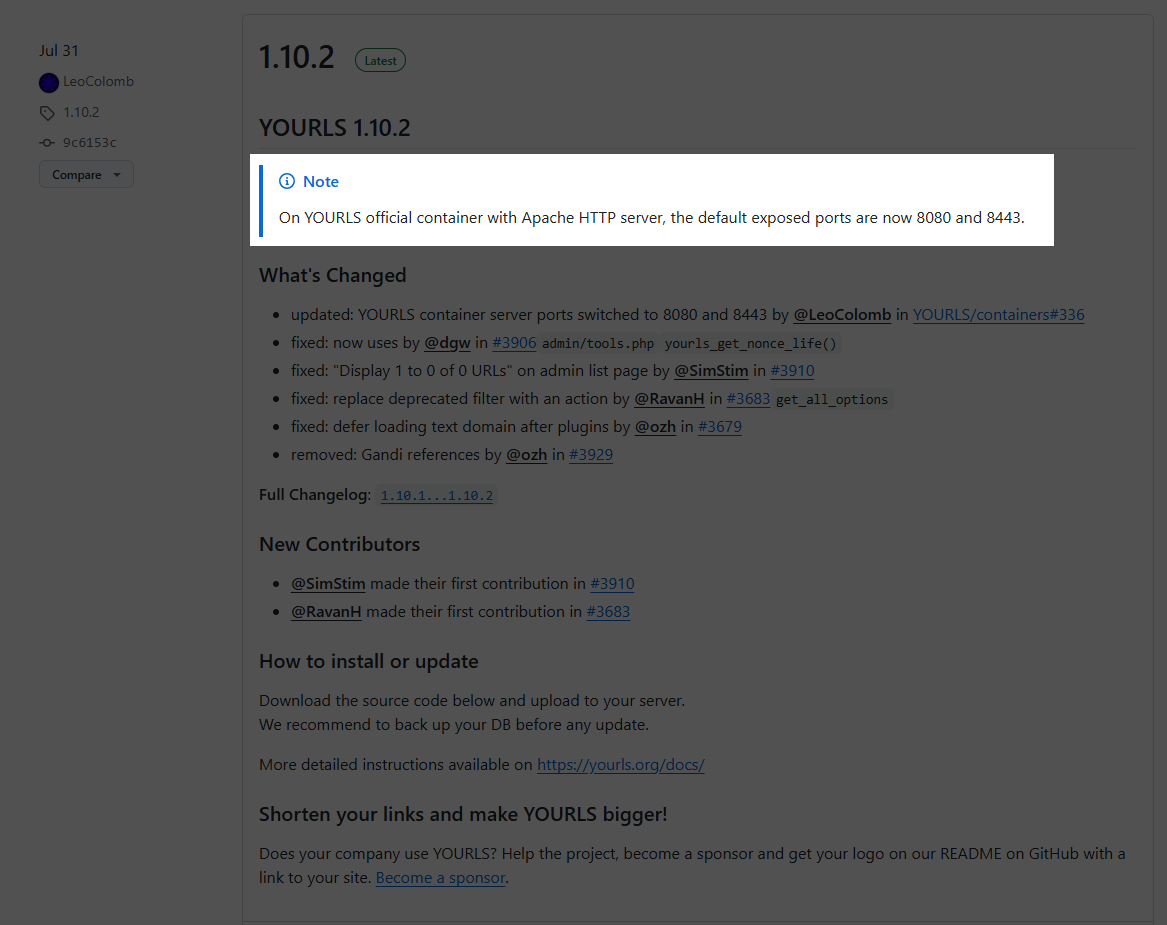Open #3683 link in What's Changed list
The width and height of the screenshot is (1167, 925).
[748, 399]
